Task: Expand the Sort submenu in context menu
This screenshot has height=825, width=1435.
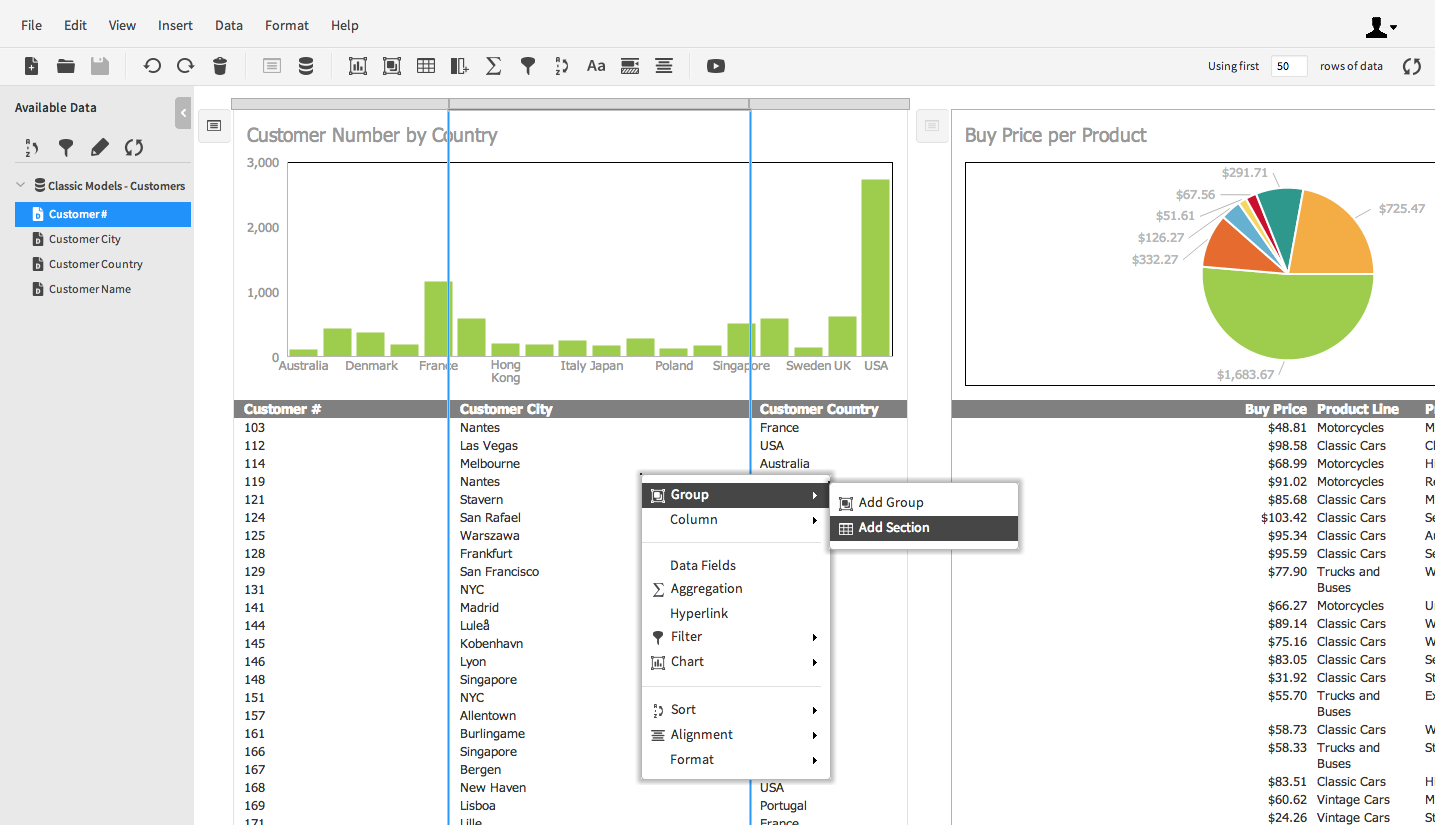Action: pos(736,710)
